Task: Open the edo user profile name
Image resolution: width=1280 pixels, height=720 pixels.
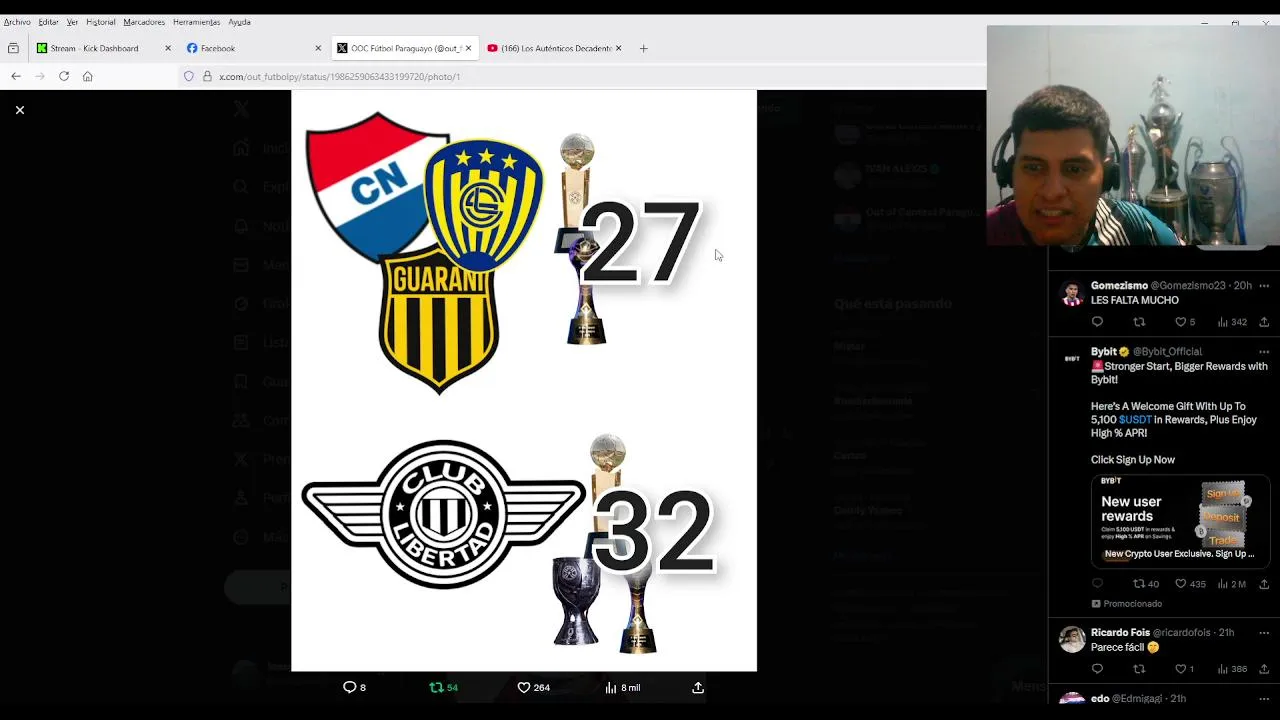Action: [x=1100, y=698]
